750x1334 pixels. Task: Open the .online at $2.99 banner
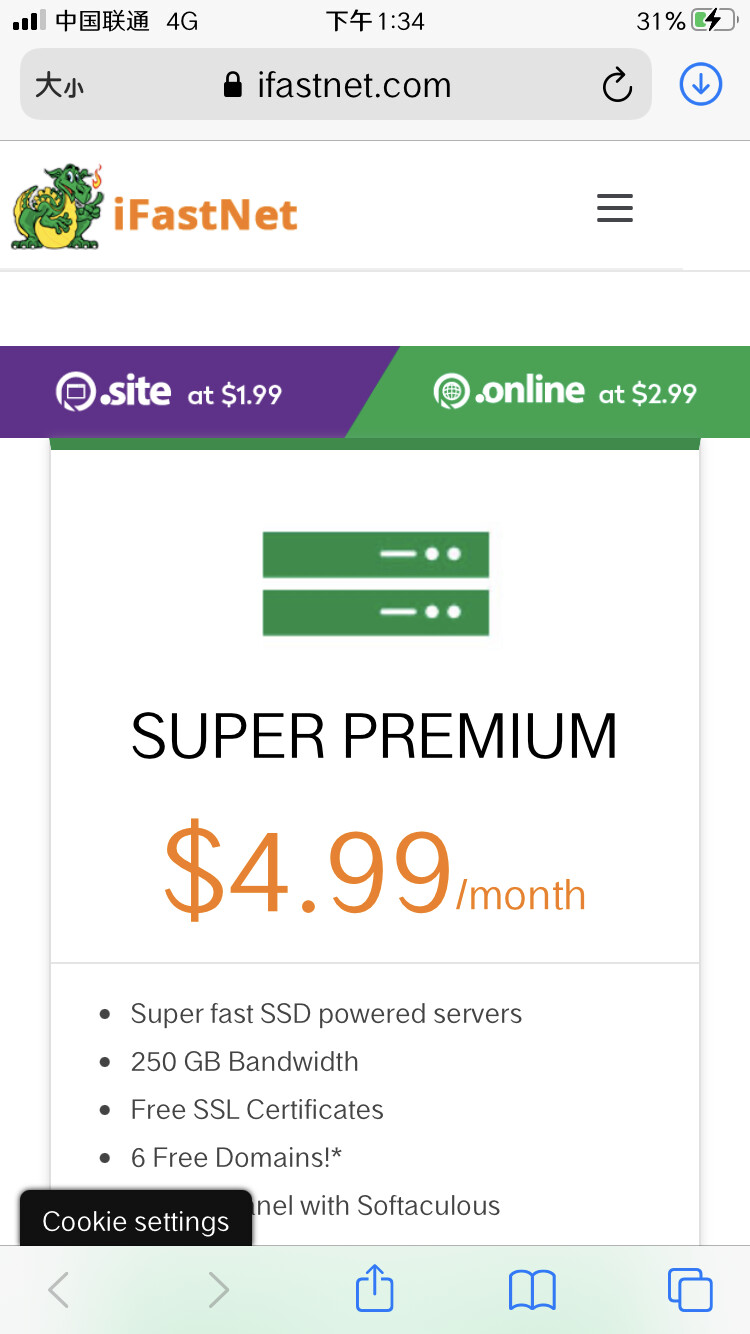pyautogui.click(x=563, y=392)
